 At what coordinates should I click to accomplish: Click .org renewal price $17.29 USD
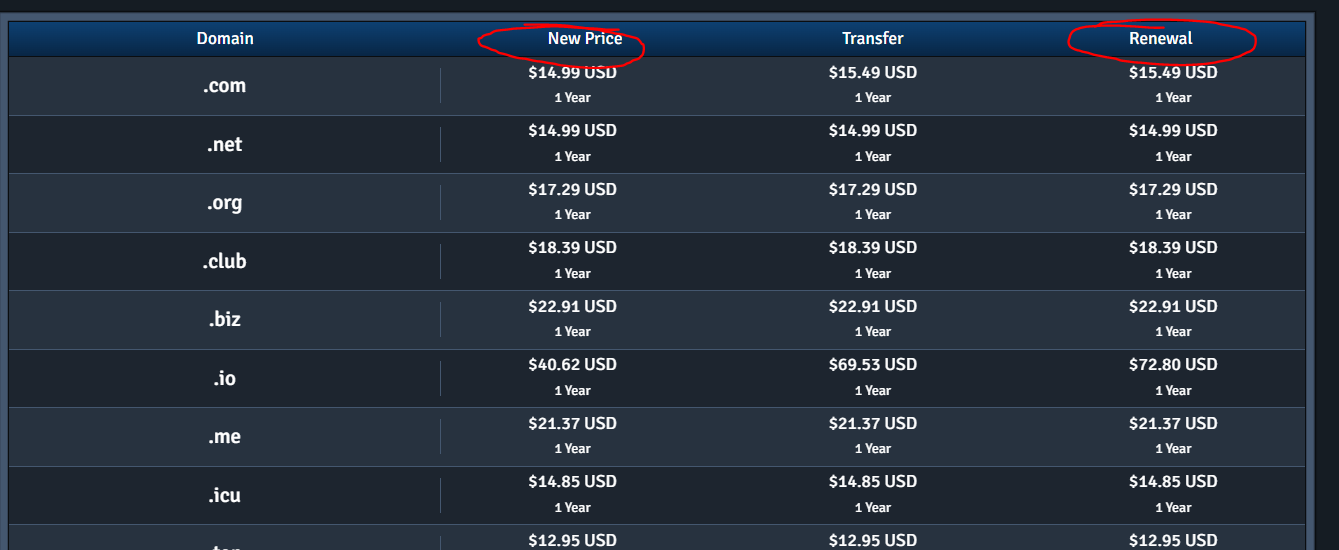1173,190
